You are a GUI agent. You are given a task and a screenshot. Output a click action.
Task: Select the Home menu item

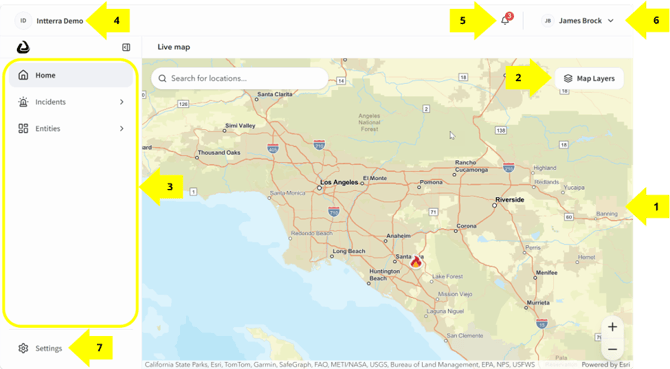(71, 75)
